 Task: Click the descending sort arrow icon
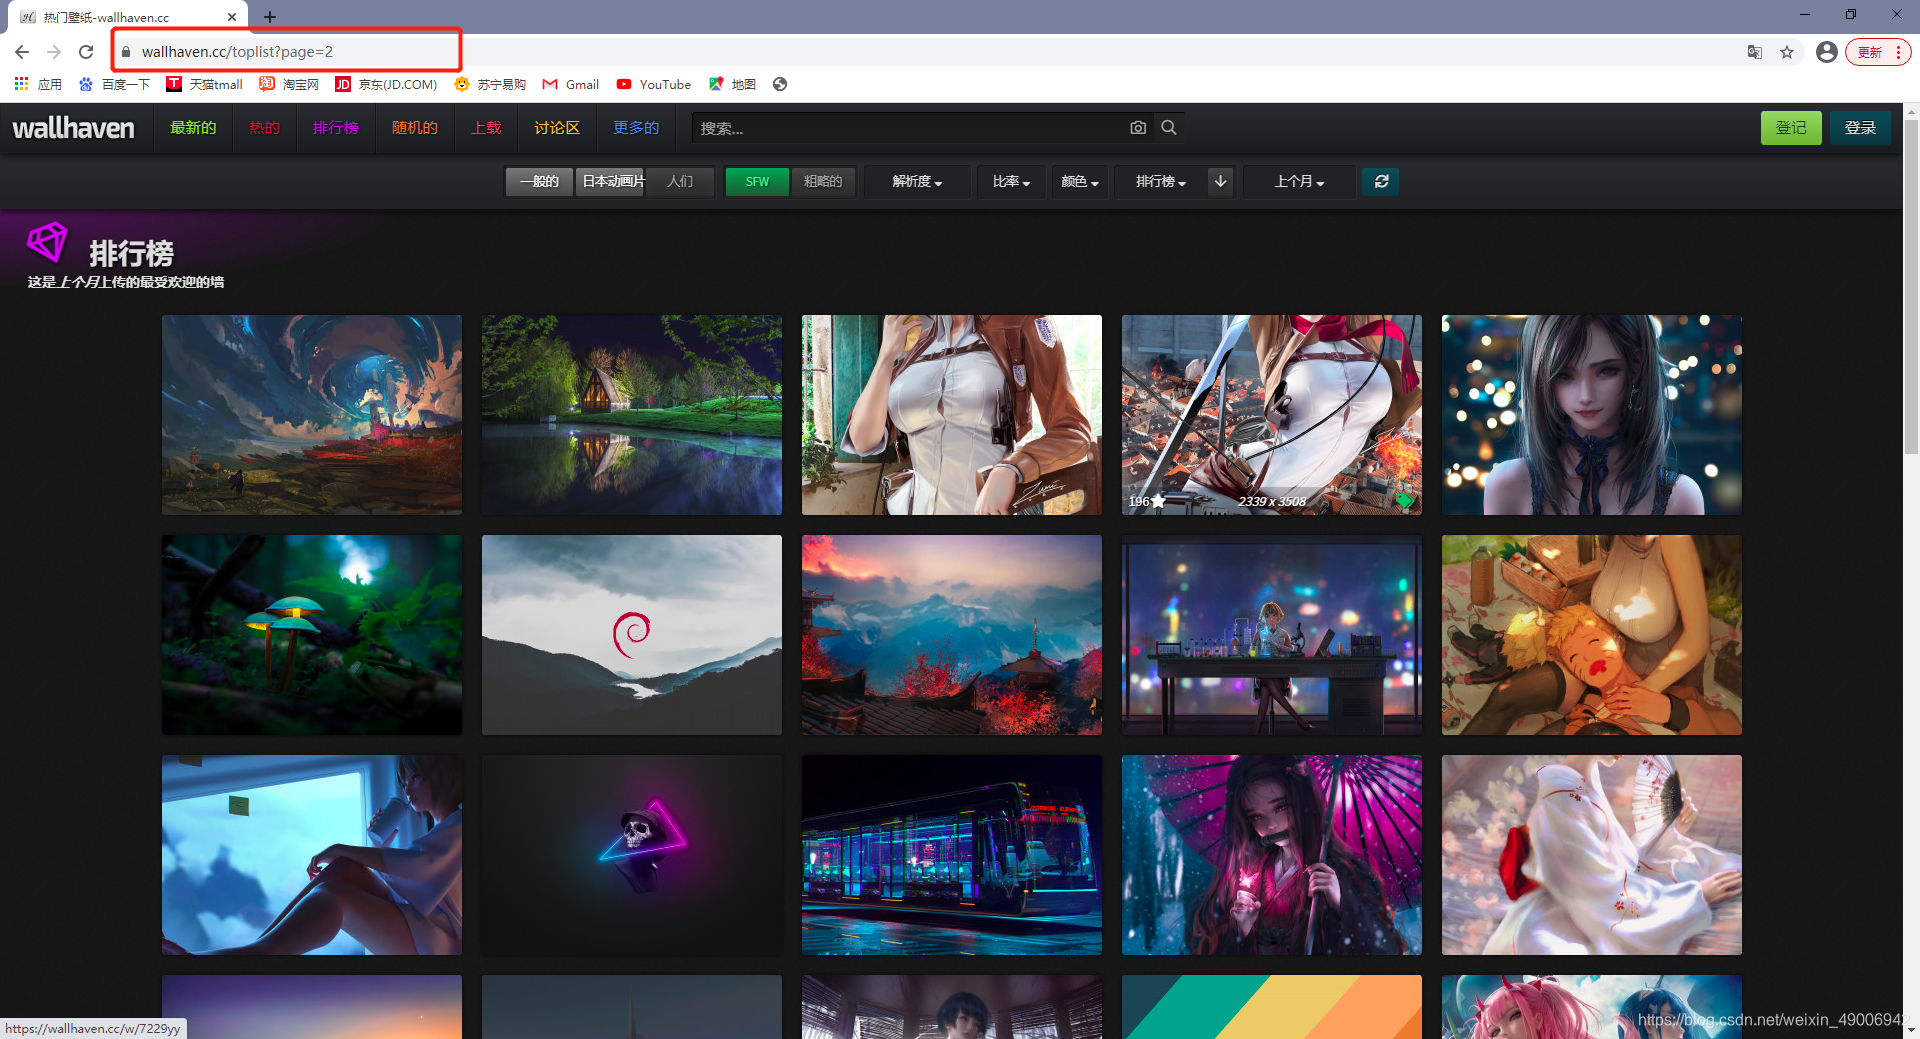tap(1220, 181)
